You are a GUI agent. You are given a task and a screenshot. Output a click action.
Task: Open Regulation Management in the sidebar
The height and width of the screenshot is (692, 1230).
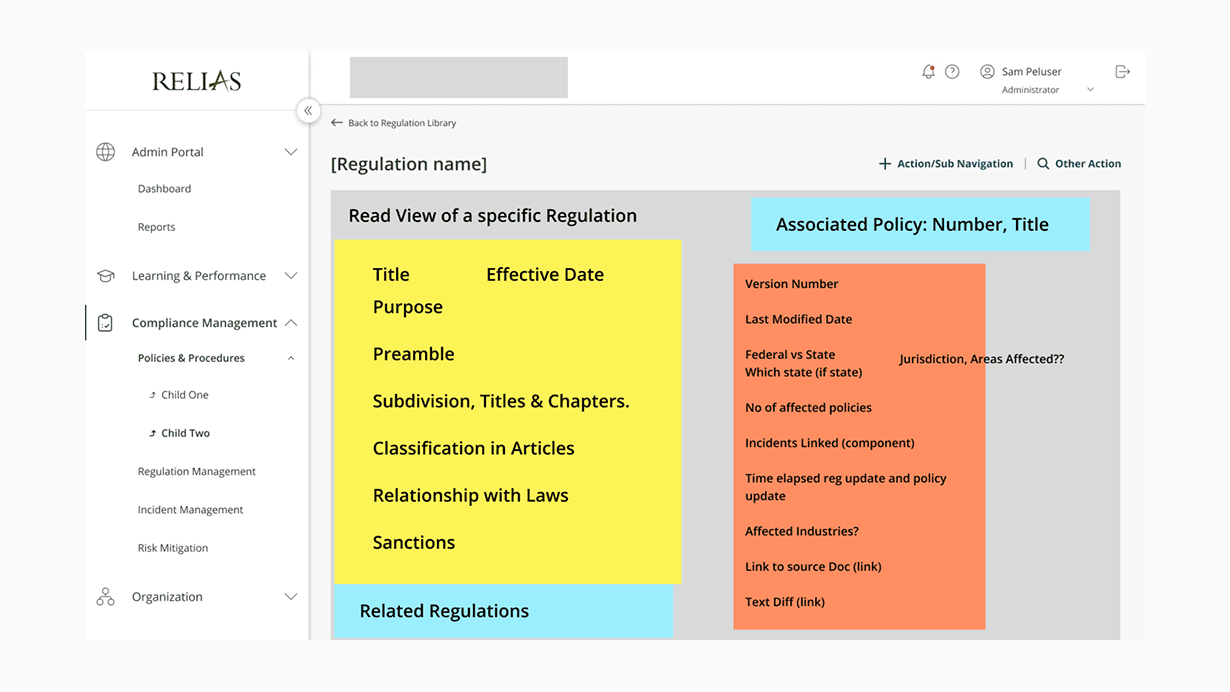click(196, 472)
